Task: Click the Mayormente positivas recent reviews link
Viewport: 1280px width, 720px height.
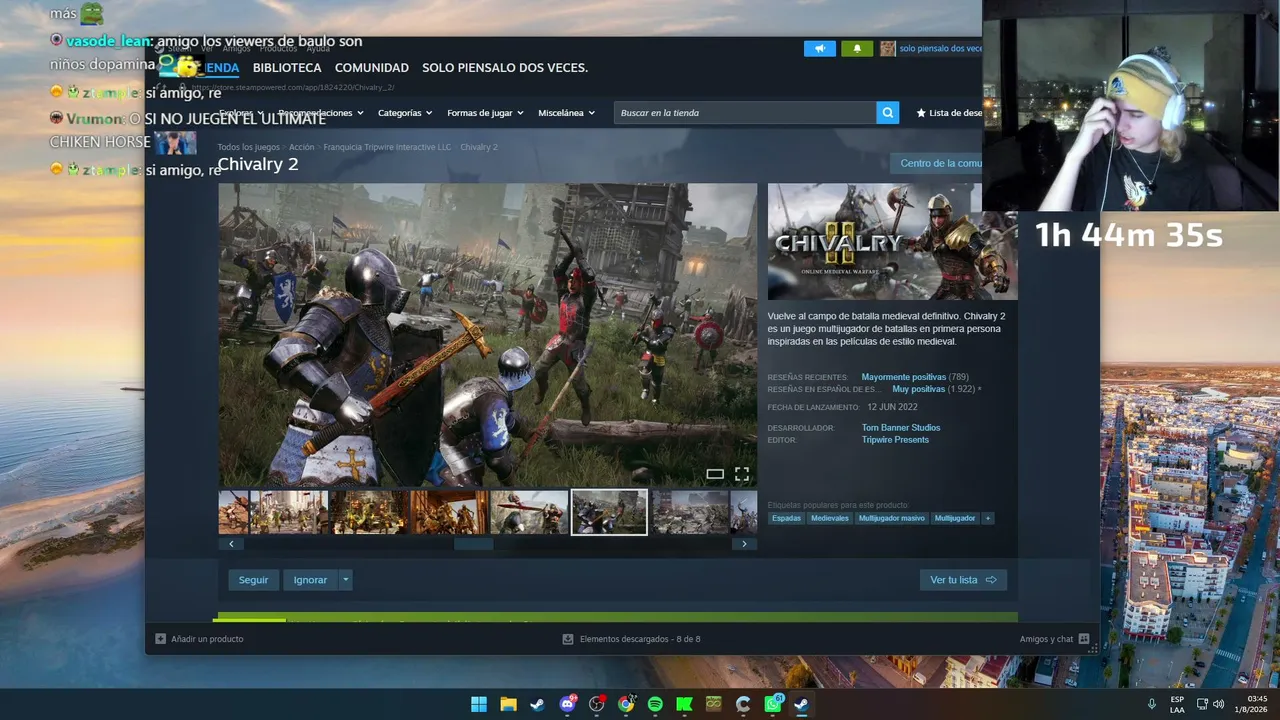Action: [x=904, y=377]
